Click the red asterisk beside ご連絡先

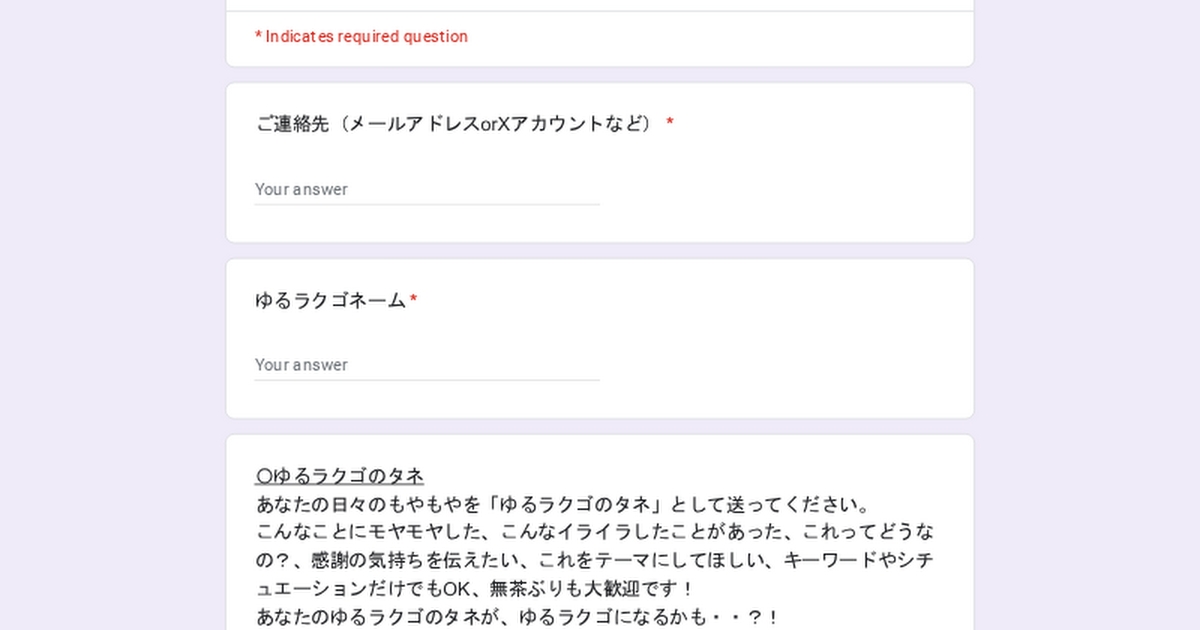[x=670, y=124]
